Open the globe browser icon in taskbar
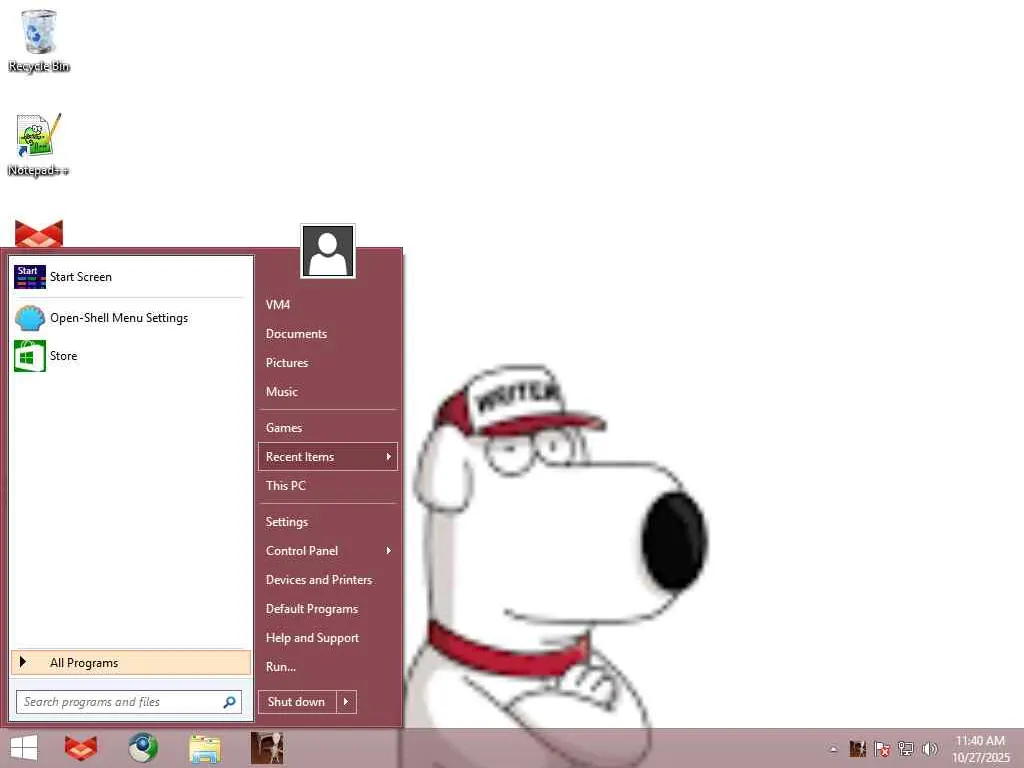 click(143, 748)
